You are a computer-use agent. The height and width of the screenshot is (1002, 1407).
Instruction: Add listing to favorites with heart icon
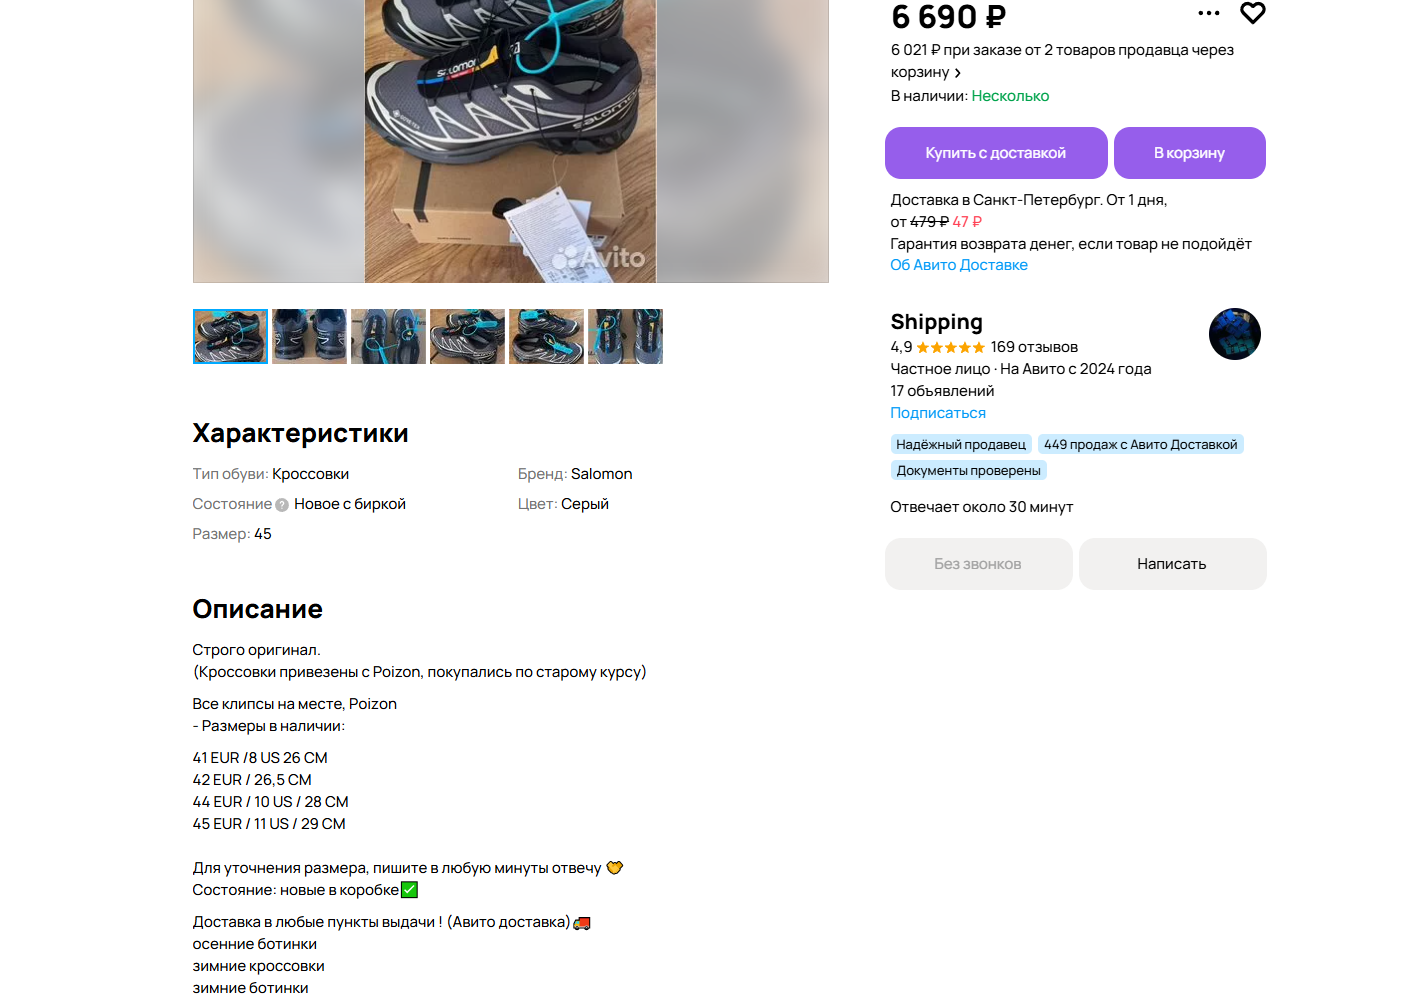coord(1252,13)
